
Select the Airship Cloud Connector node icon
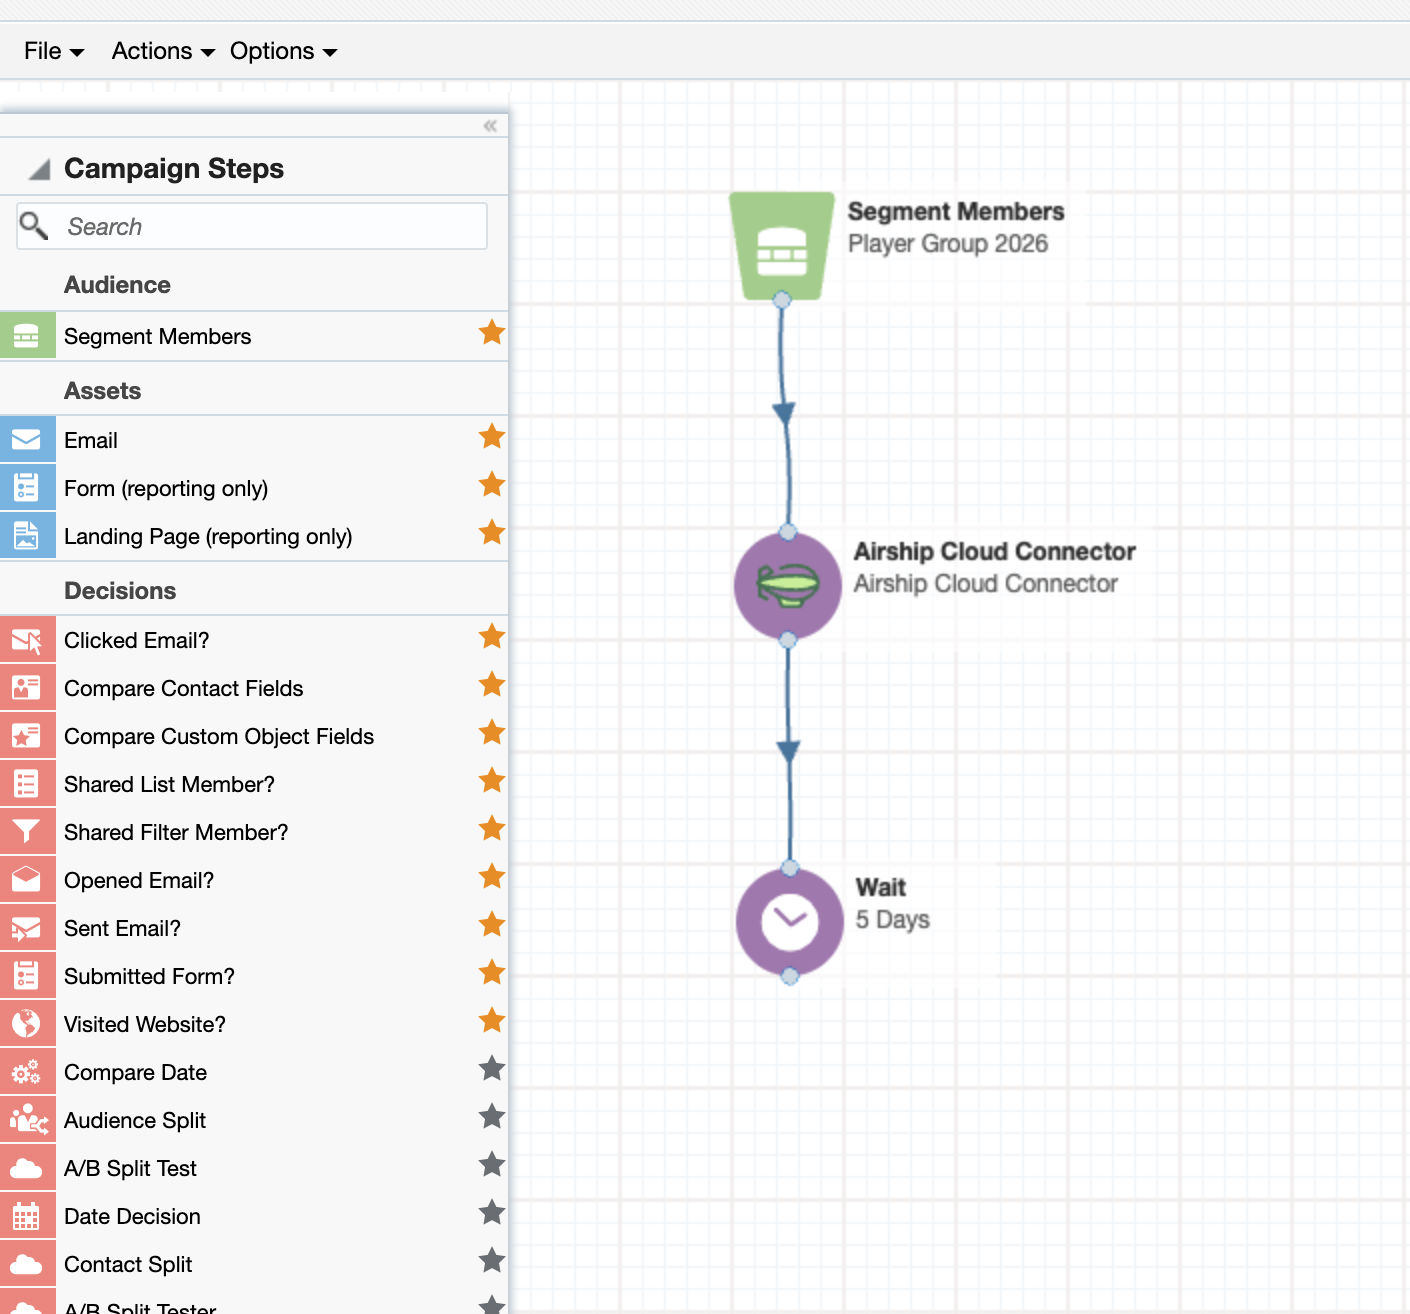(x=787, y=585)
